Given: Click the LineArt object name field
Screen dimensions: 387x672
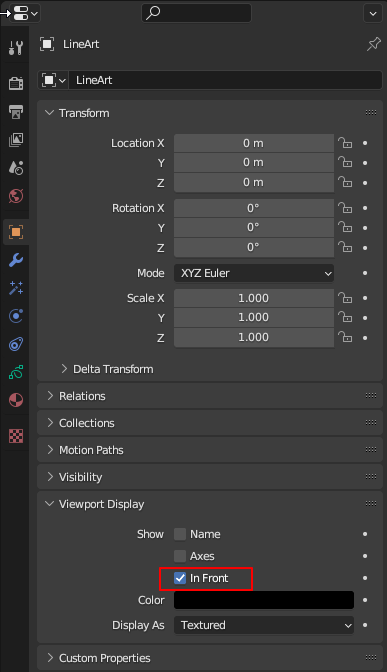Looking at the screenshot, I should click(226, 80).
